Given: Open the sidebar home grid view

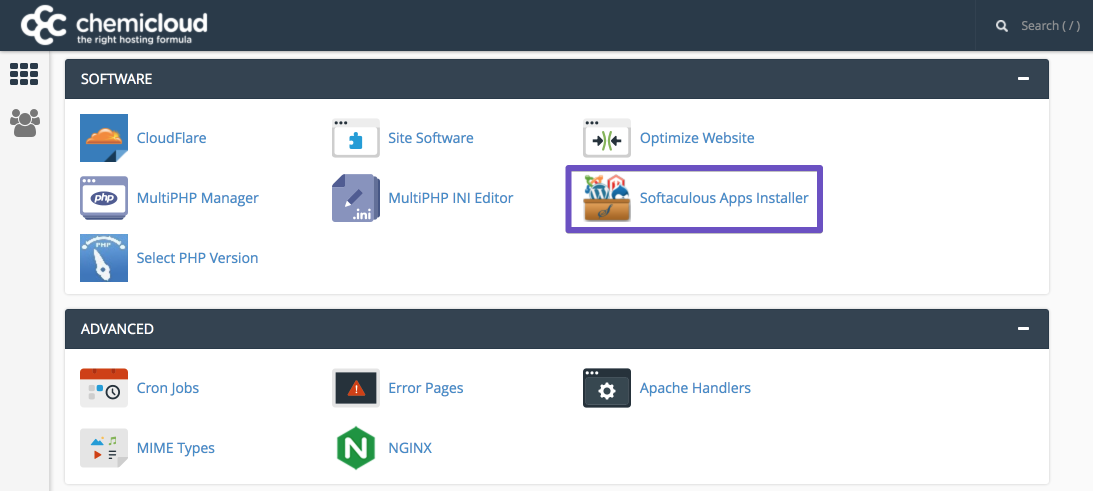Looking at the screenshot, I should tap(23, 74).
